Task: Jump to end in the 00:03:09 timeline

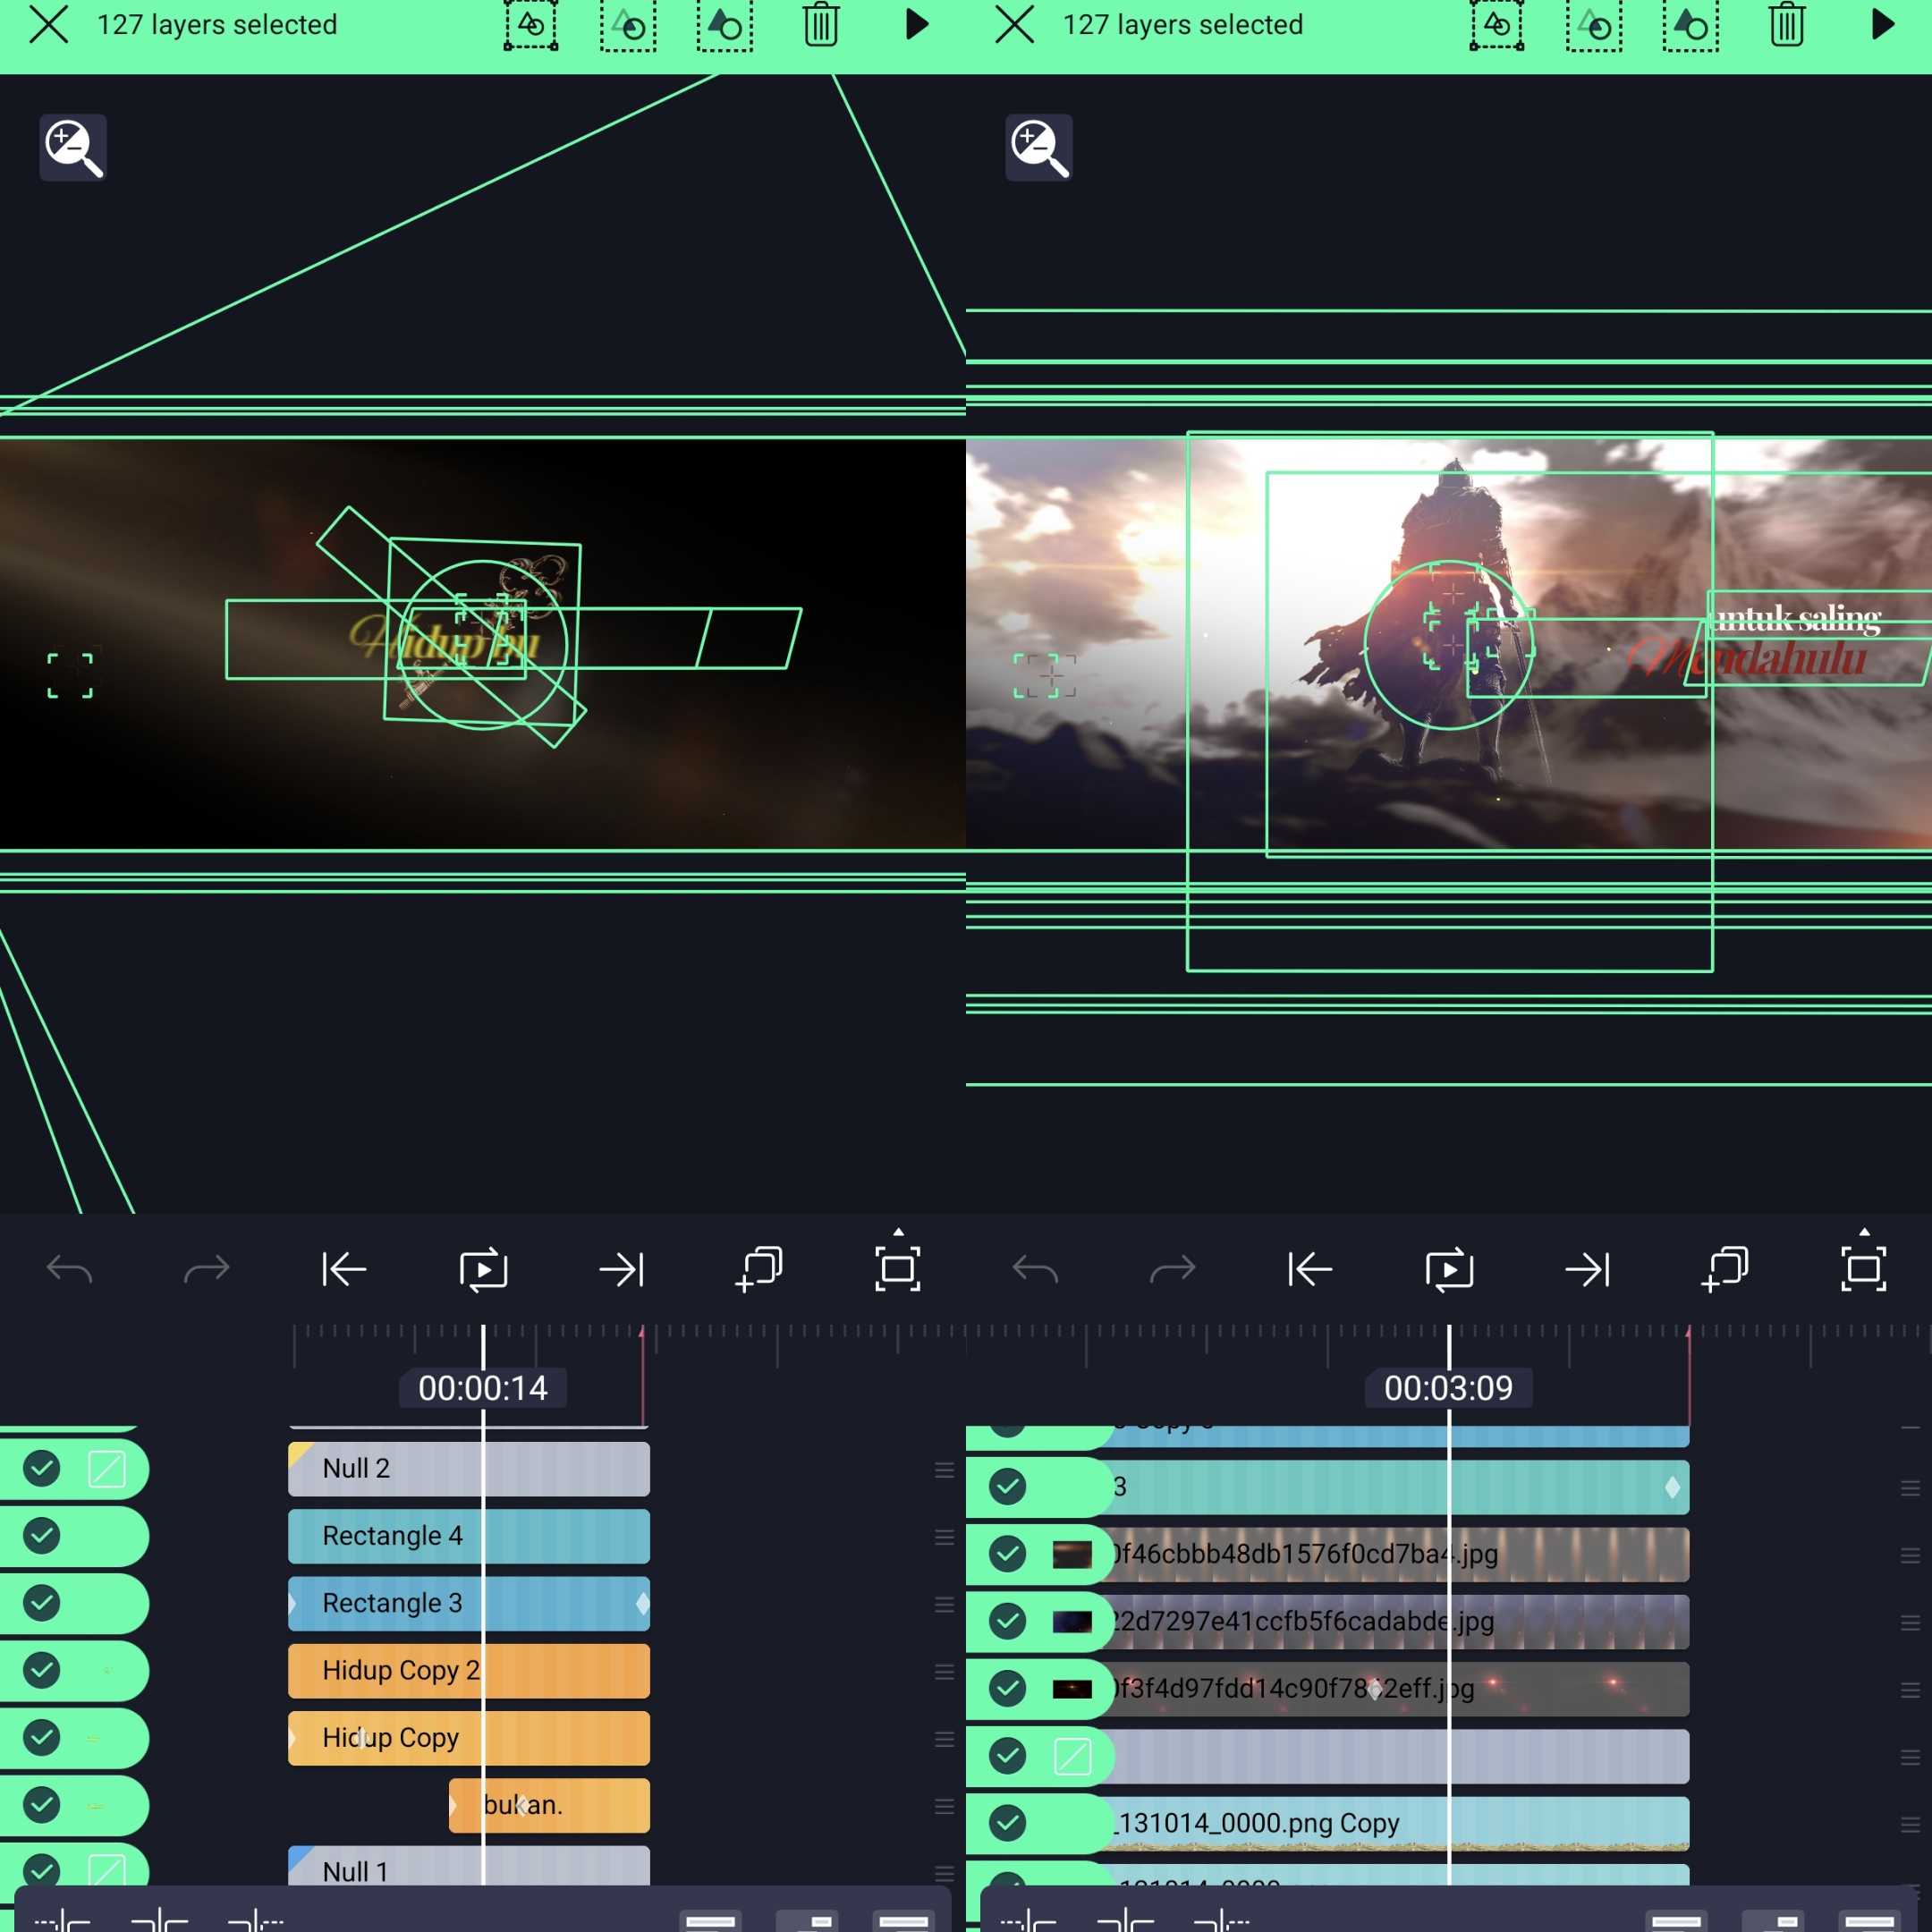Action: pyautogui.click(x=1587, y=1270)
